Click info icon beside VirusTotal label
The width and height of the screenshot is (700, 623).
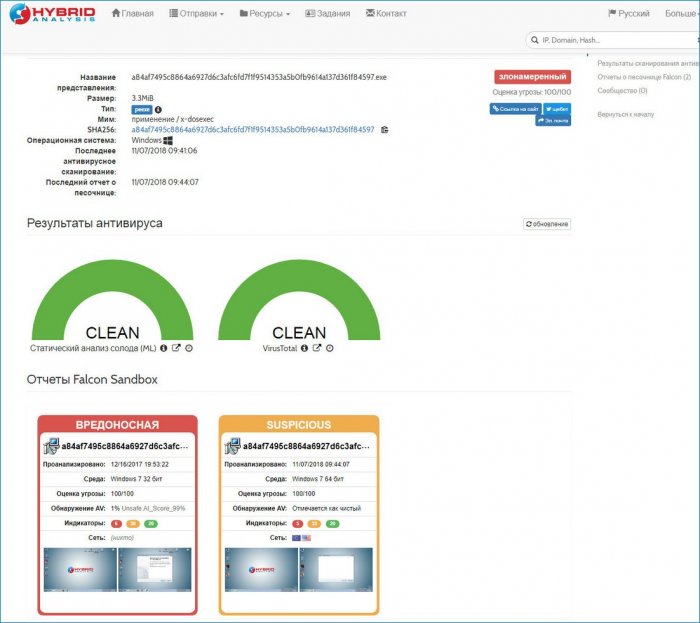(304, 348)
